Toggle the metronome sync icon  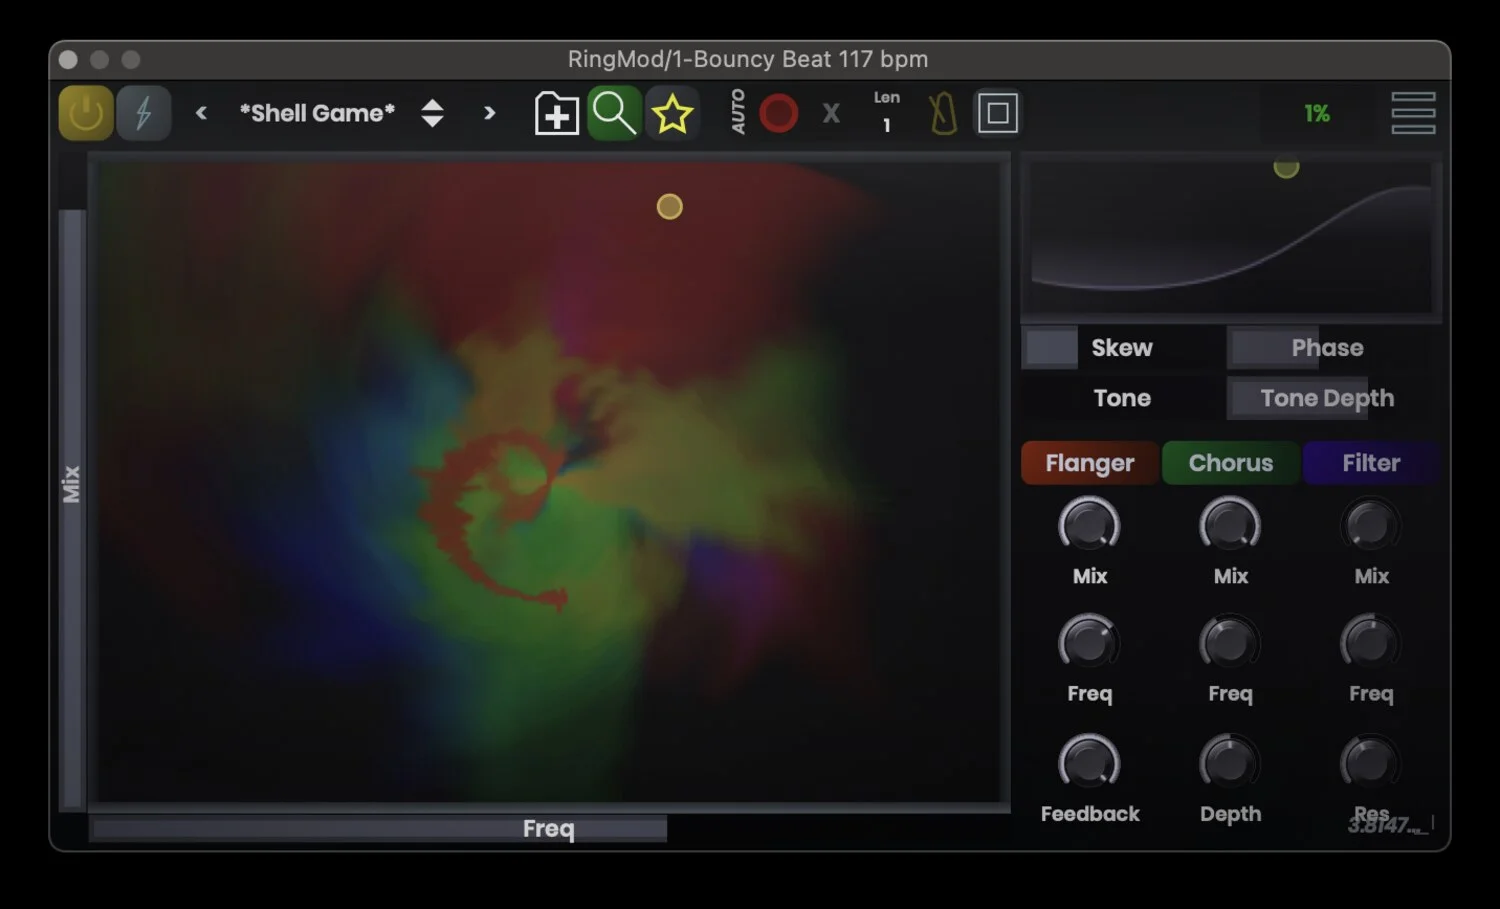tap(942, 113)
